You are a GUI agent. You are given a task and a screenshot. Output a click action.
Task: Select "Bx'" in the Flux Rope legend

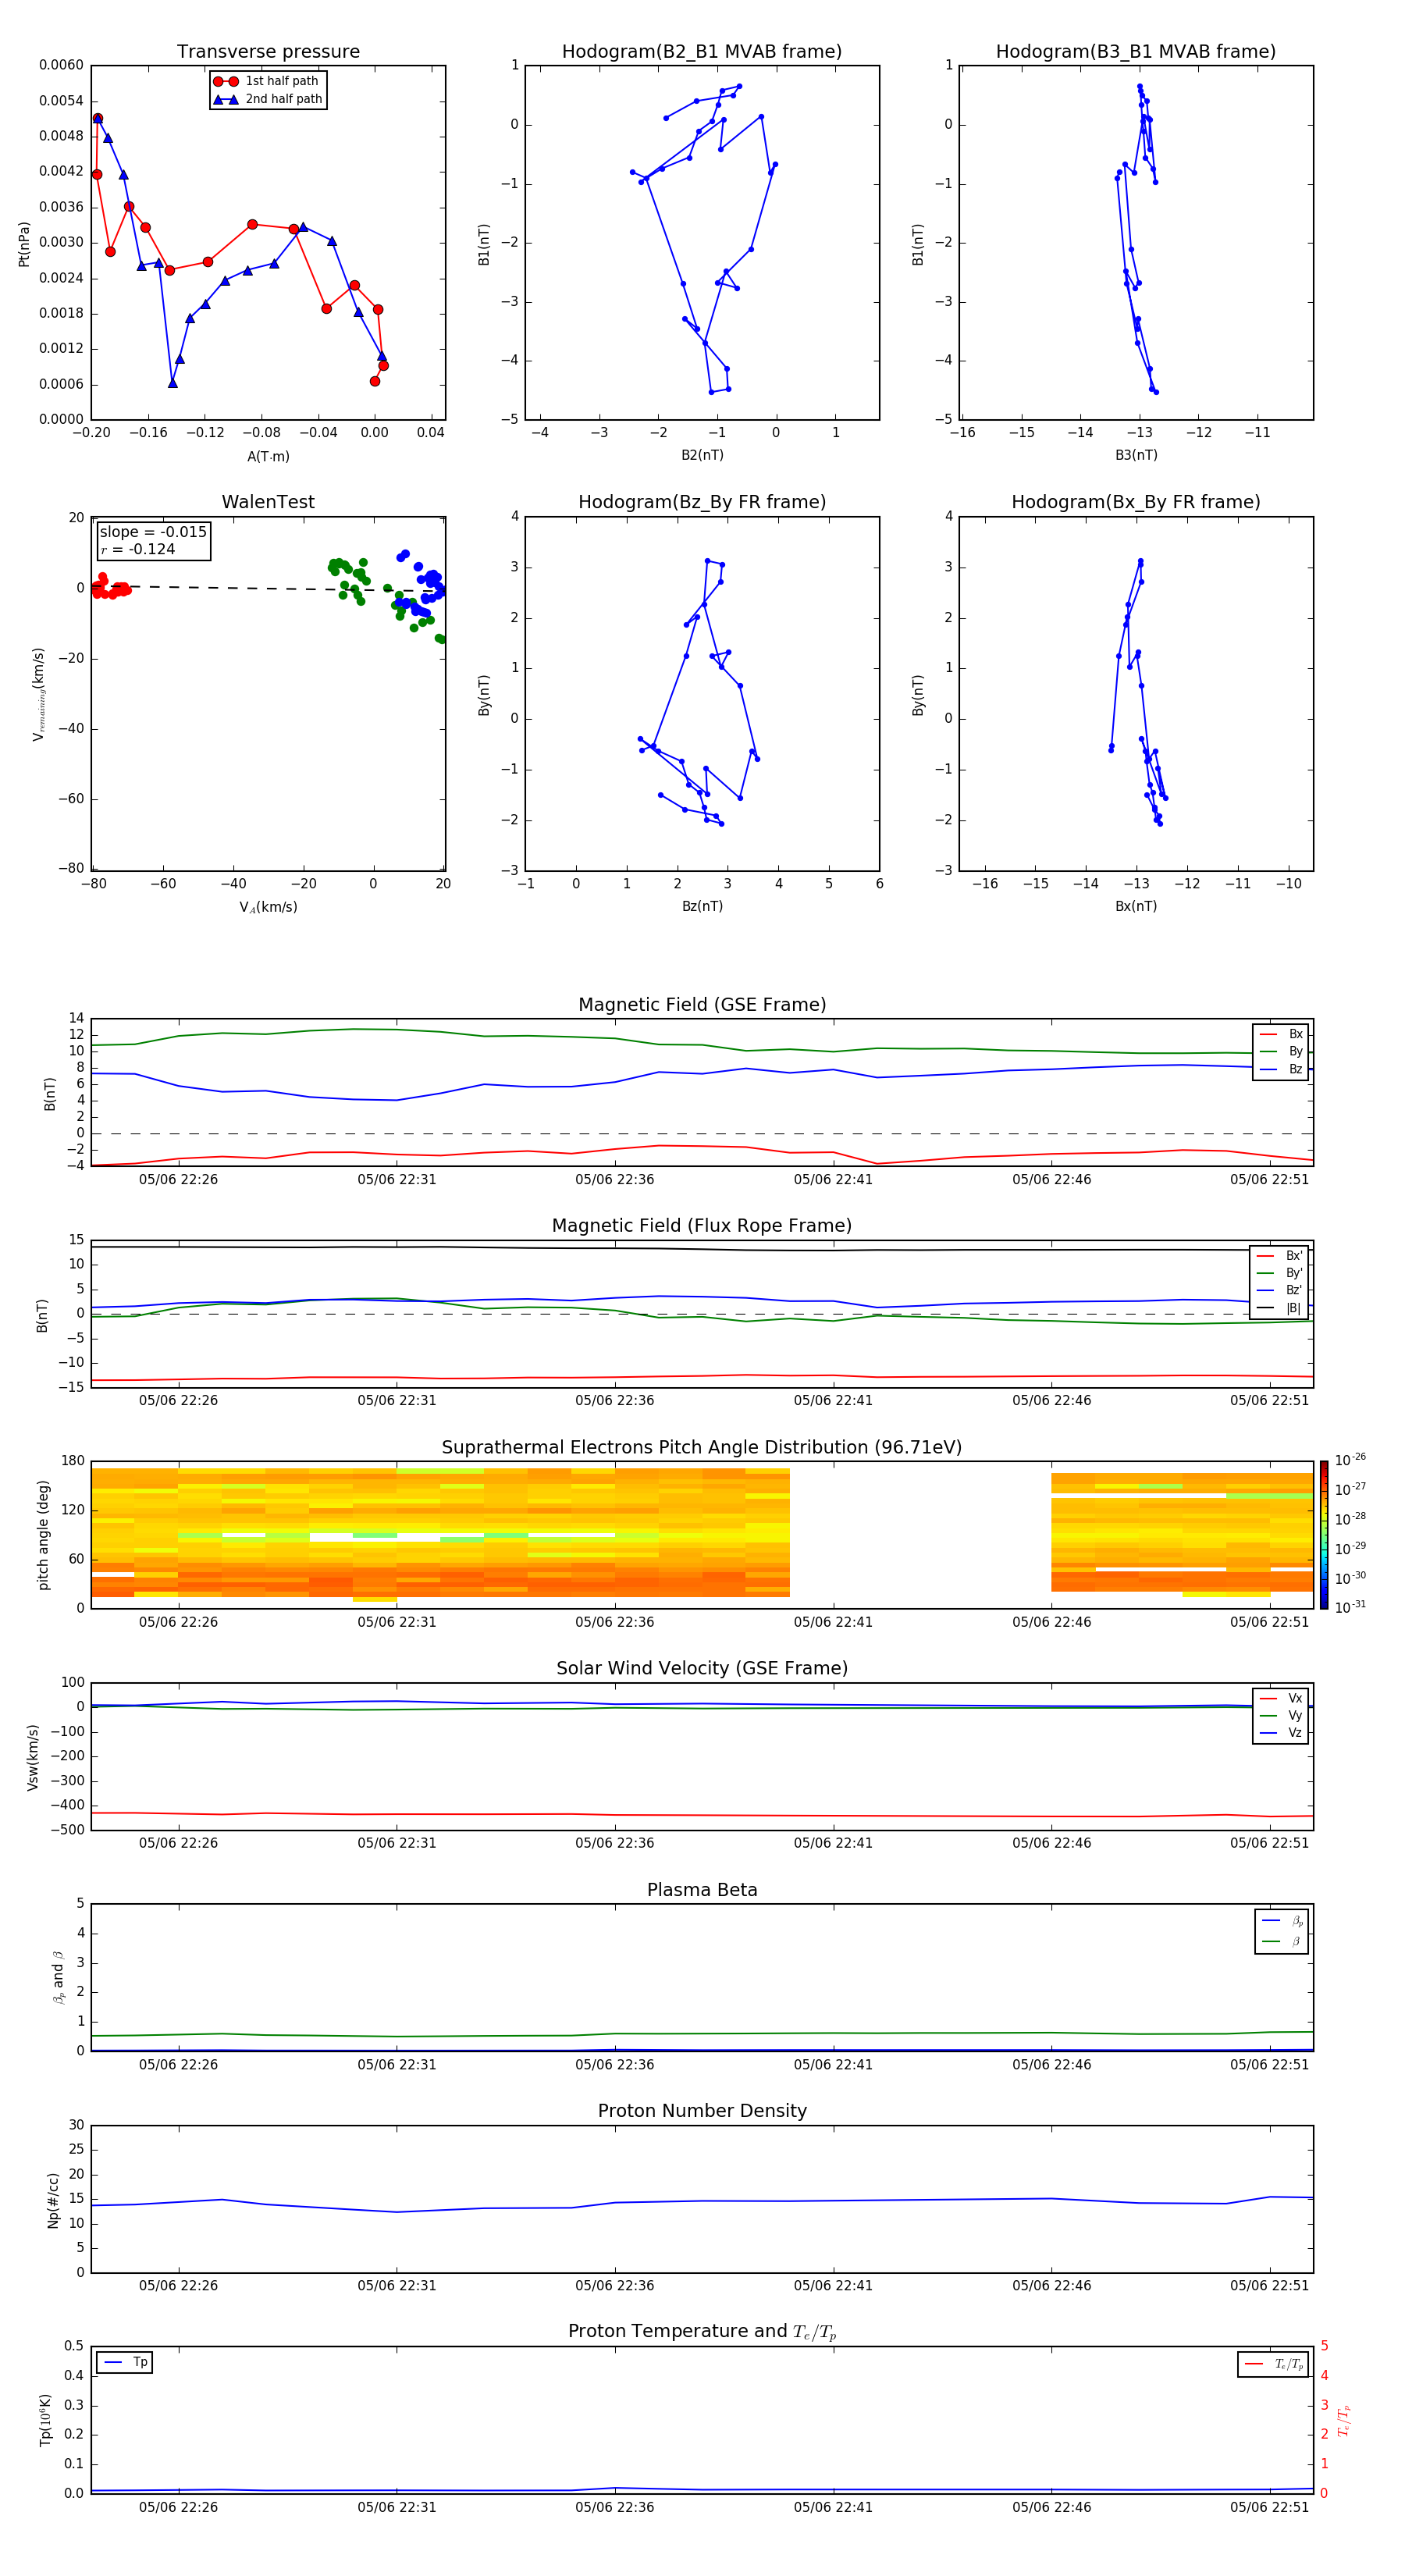[x=1280, y=1256]
